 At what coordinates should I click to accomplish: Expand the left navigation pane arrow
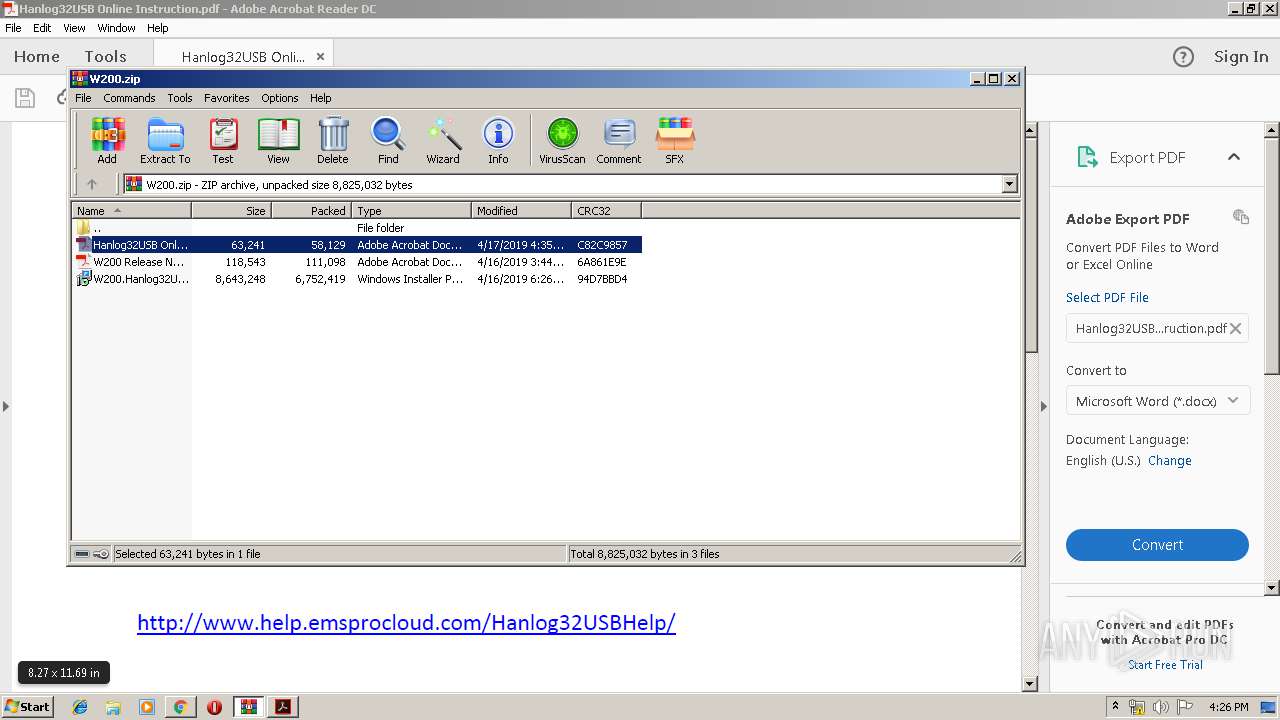click(6, 406)
